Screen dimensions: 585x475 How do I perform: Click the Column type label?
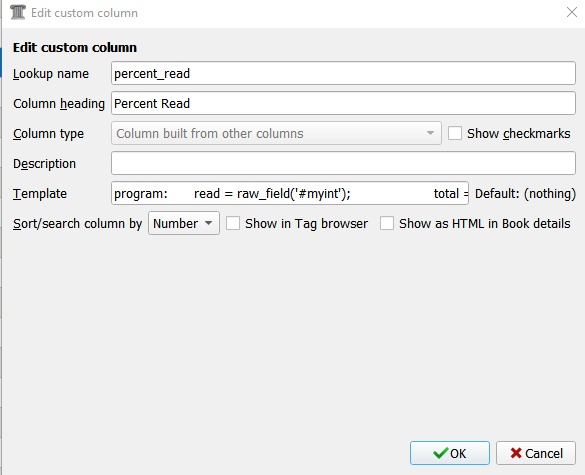48,134
